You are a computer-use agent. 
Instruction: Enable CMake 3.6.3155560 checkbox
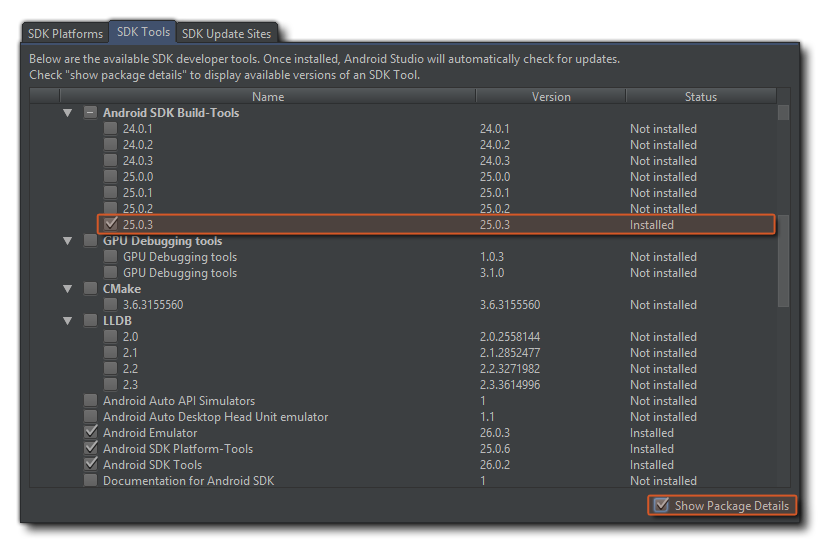coord(111,305)
